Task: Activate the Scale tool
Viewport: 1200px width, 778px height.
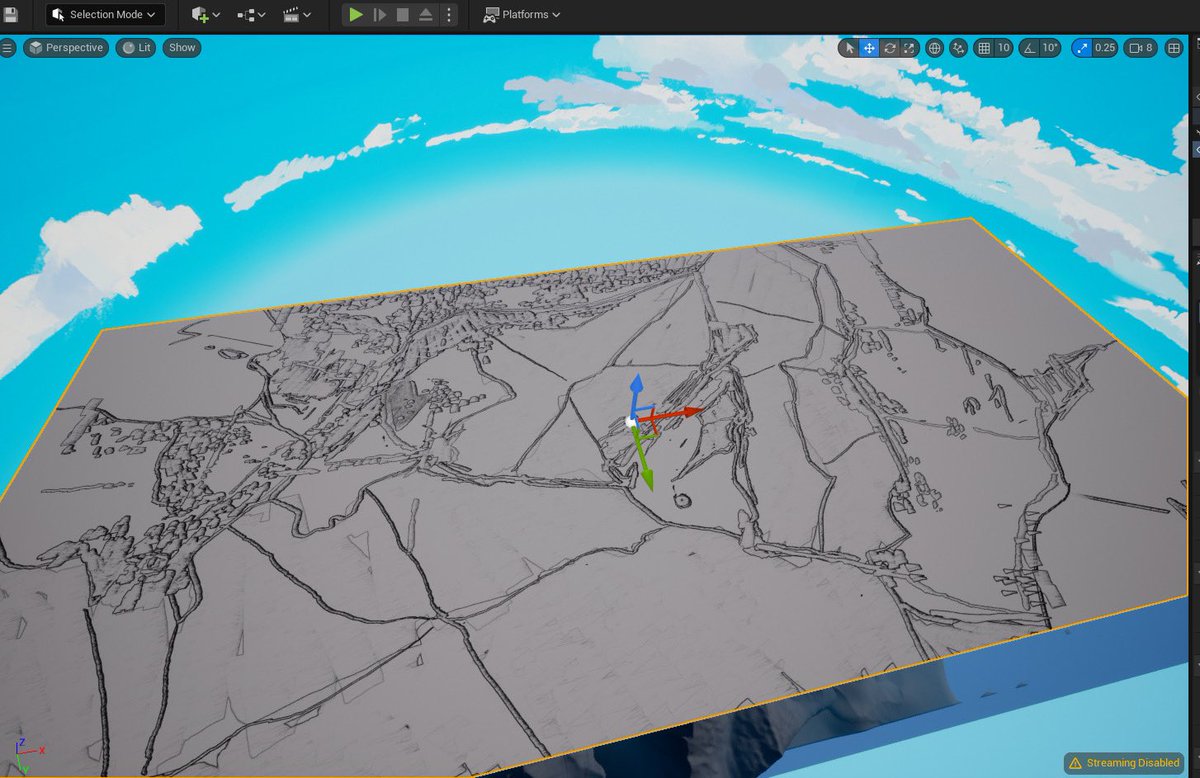Action: 908,47
